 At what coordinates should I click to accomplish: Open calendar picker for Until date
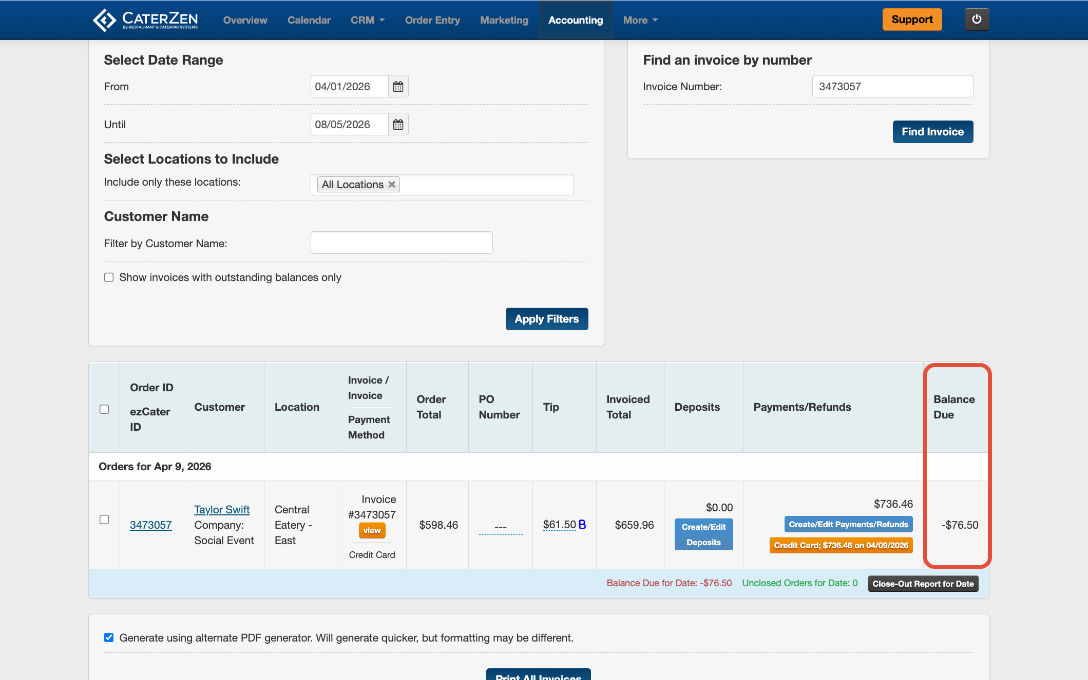coord(398,125)
